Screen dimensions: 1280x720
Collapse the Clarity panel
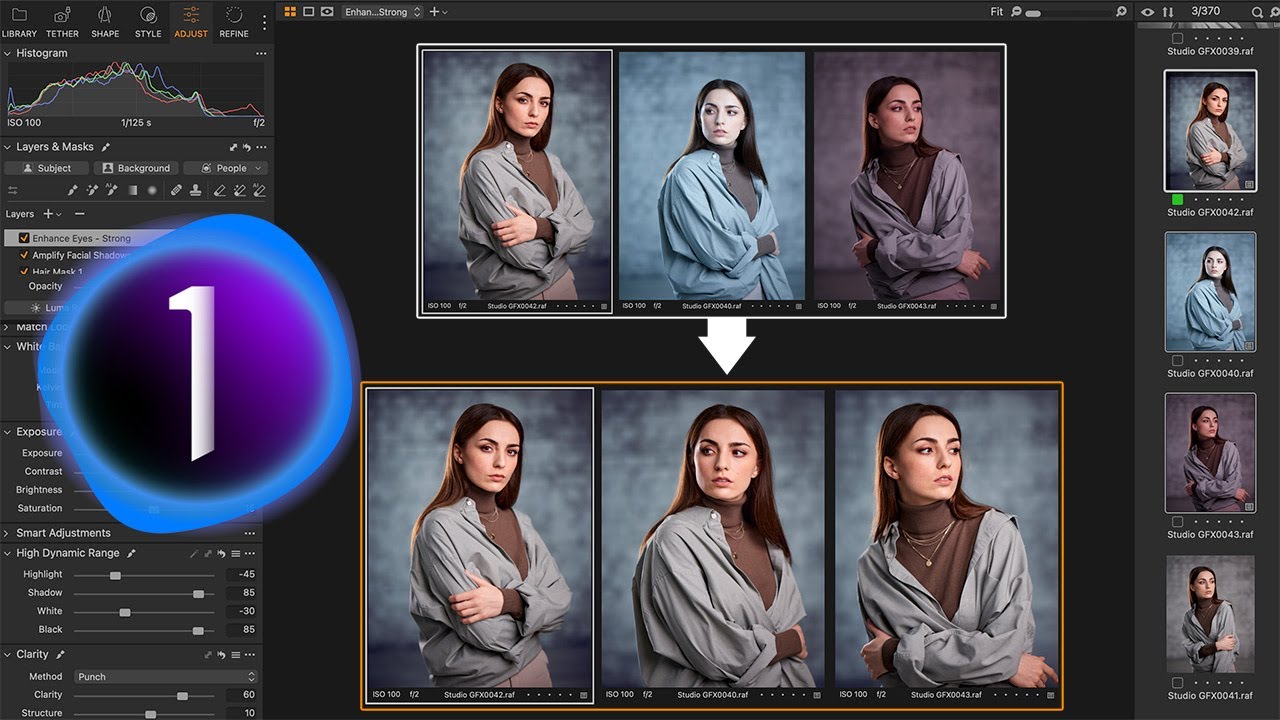(x=8, y=654)
